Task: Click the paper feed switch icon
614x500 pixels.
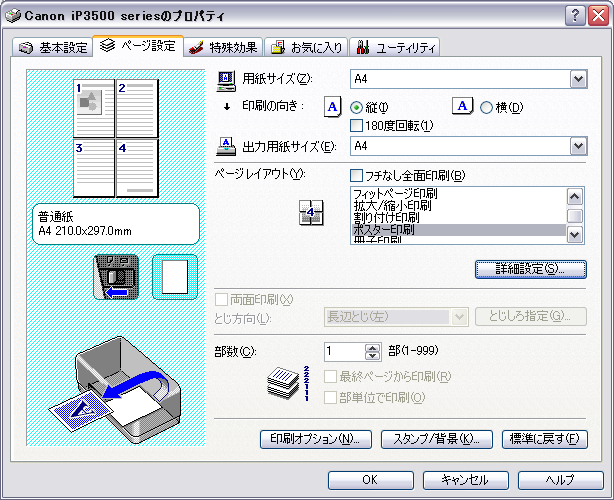Action: tap(117, 277)
